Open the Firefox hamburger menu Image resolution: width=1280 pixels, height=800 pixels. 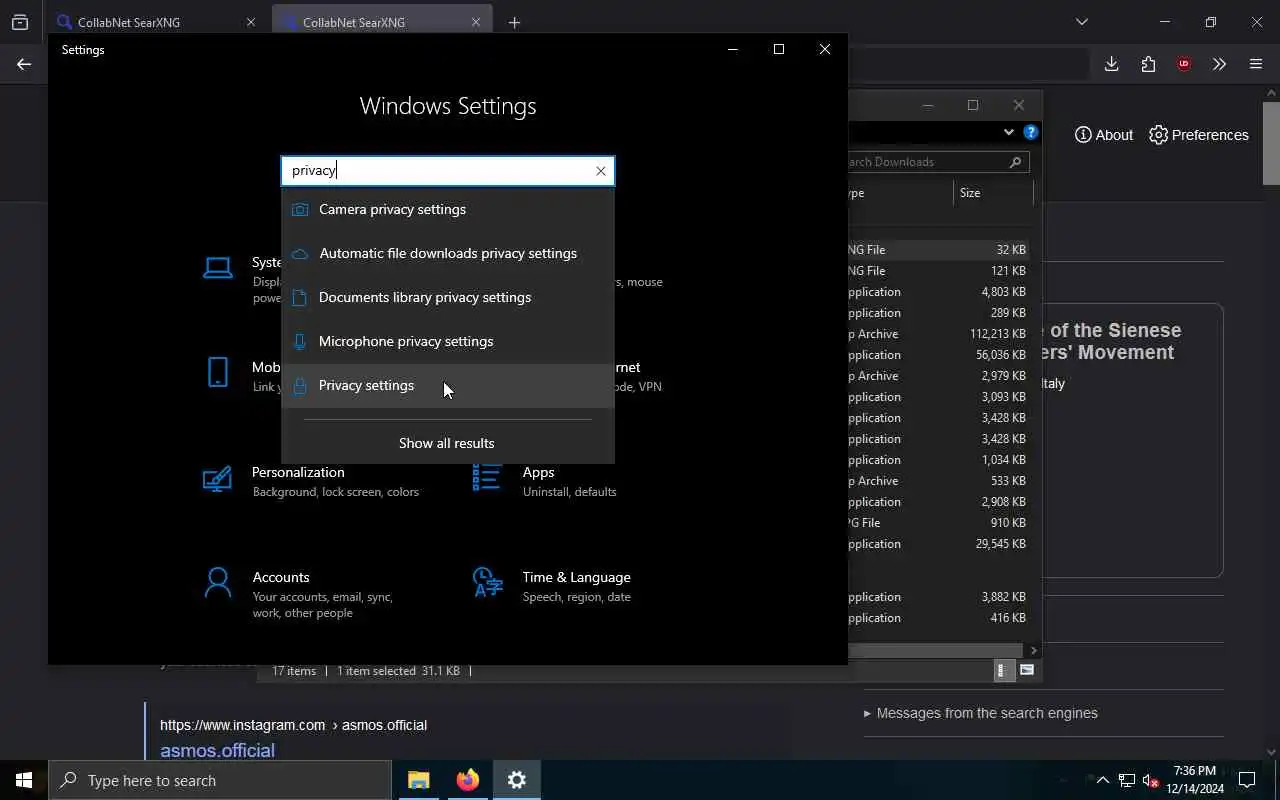point(1256,64)
